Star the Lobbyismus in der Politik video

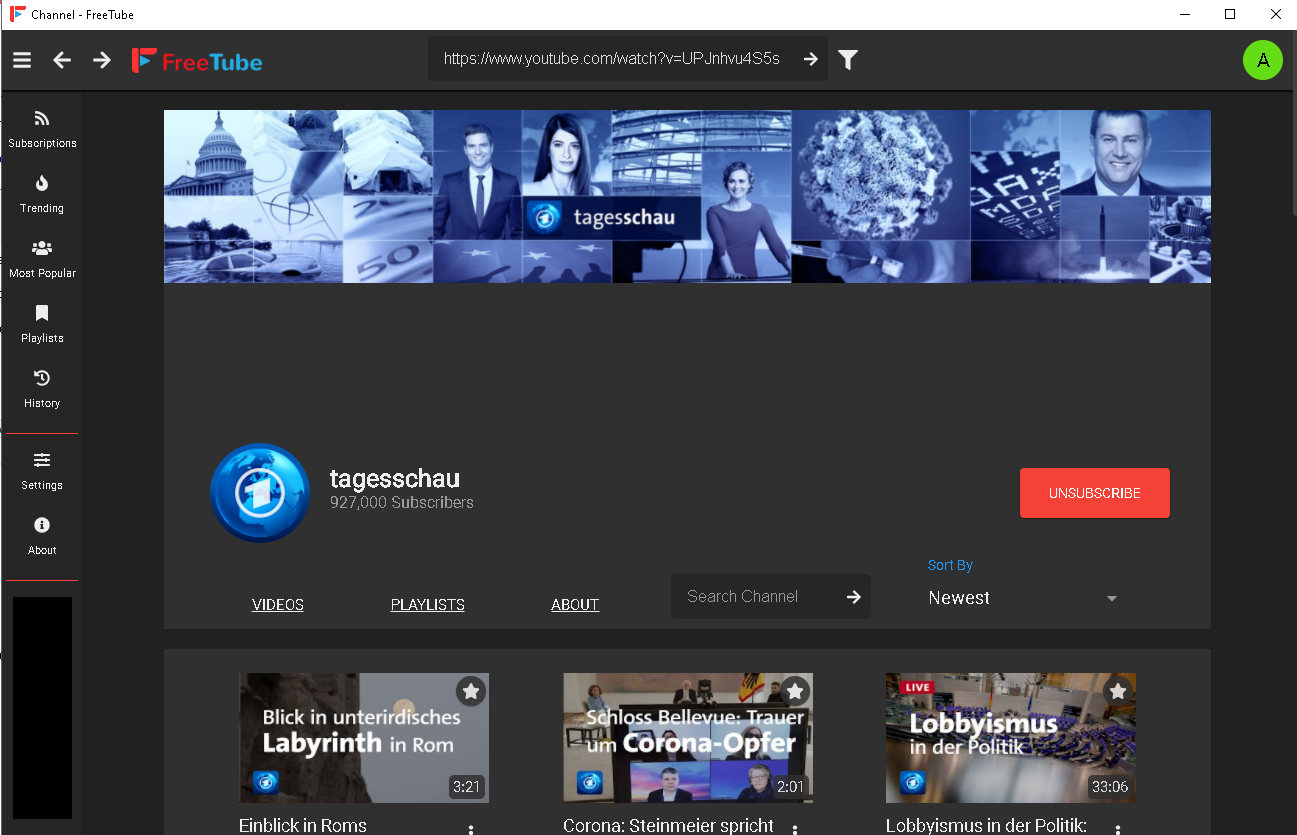pyautogui.click(x=1118, y=691)
